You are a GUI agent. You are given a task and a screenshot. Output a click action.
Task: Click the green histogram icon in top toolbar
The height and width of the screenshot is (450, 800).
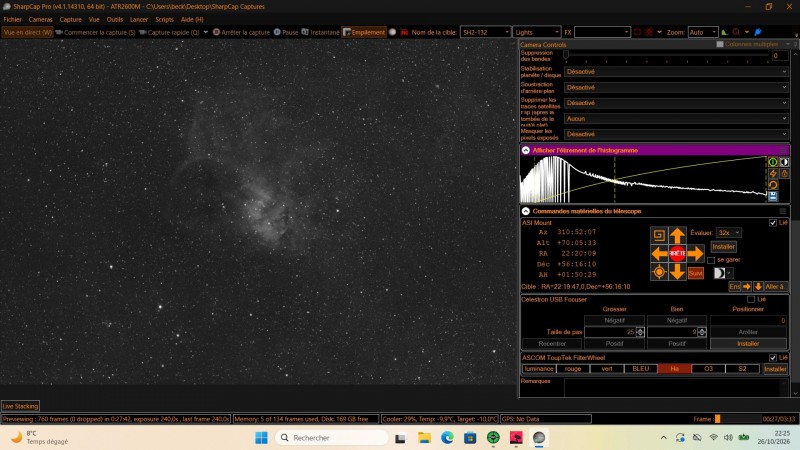724,32
